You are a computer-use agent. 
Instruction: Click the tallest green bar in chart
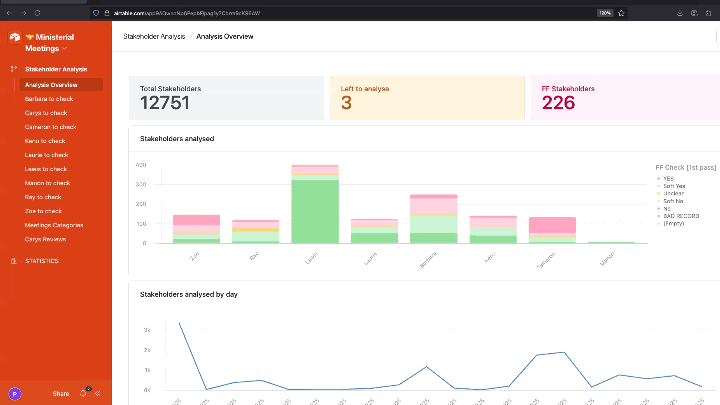[x=315, y=212]
